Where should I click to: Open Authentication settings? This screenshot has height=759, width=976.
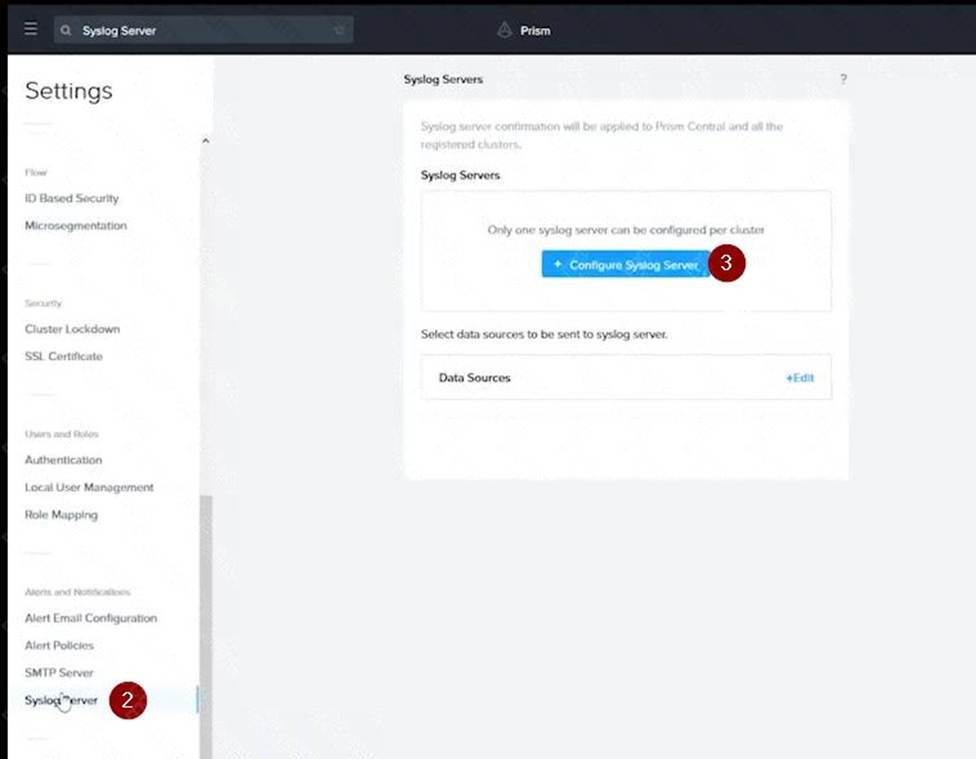(63, 460)
